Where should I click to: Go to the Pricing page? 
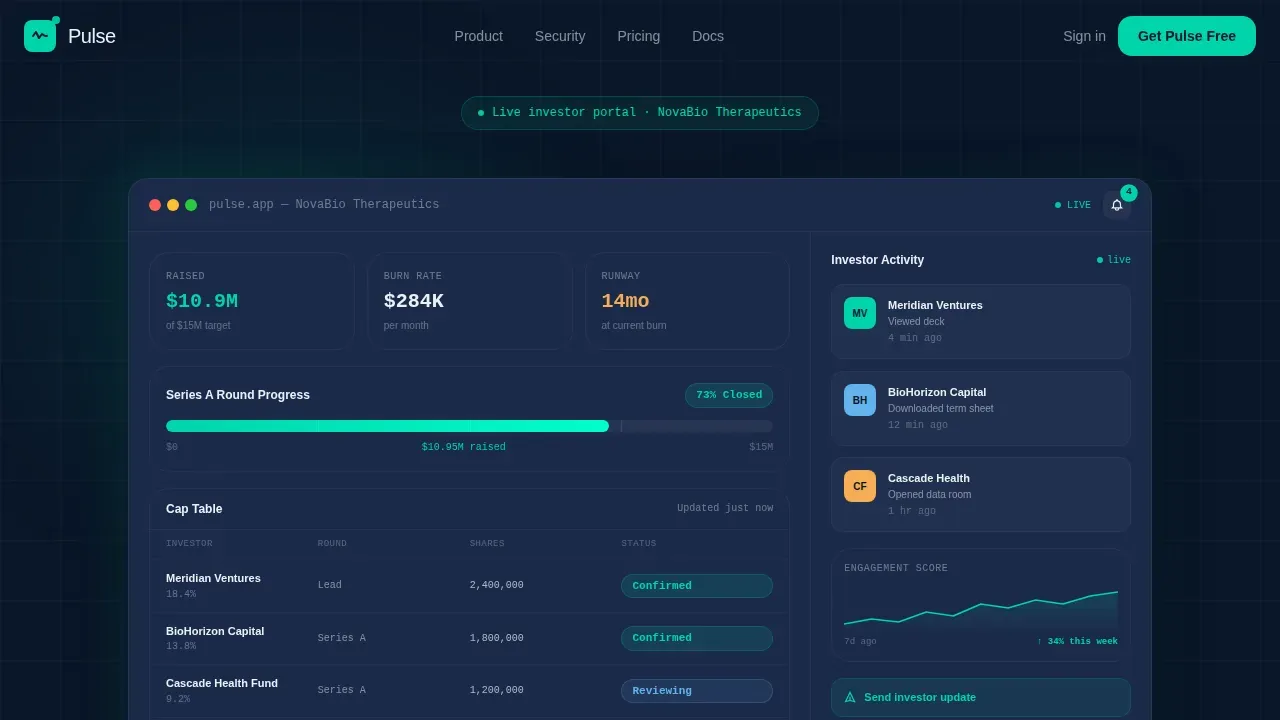(639, 36)
